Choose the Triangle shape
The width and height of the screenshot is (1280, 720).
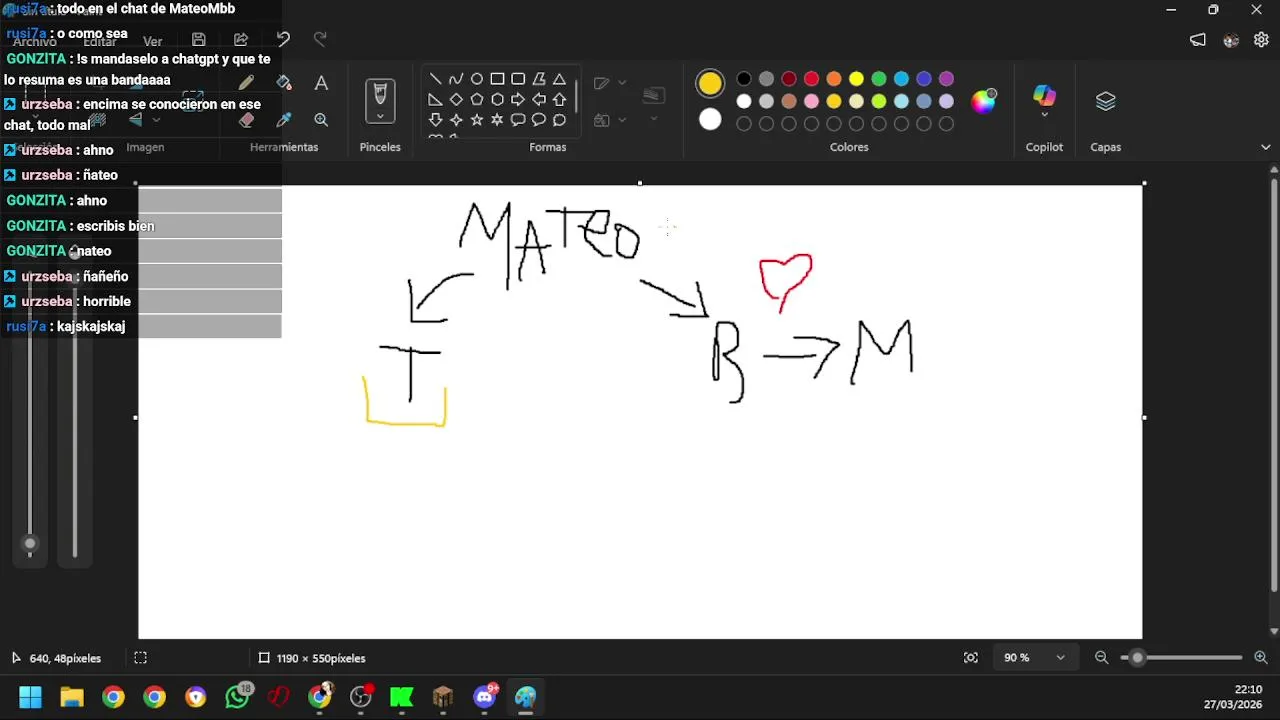(x=559, y=79)
